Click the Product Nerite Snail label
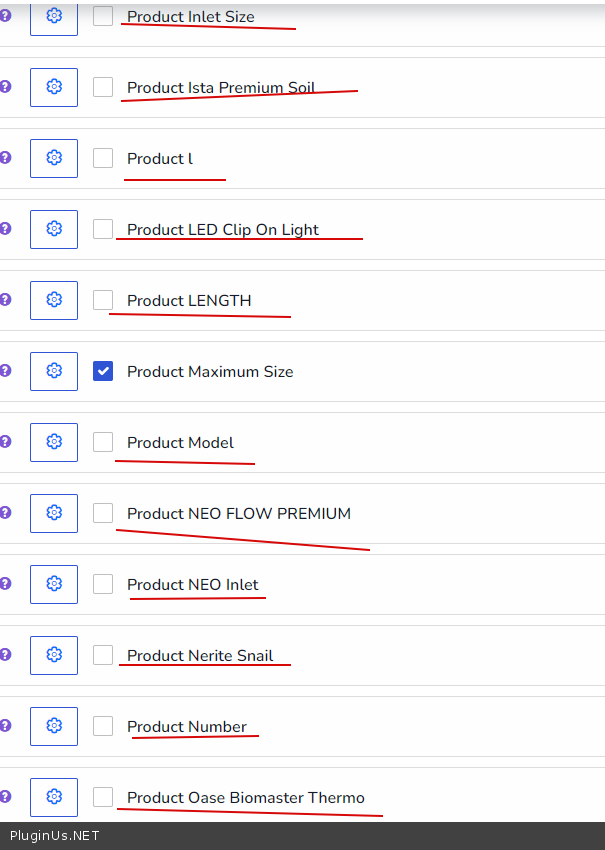The width and height of the screenshot is (605, 850). tap(200, 656)
